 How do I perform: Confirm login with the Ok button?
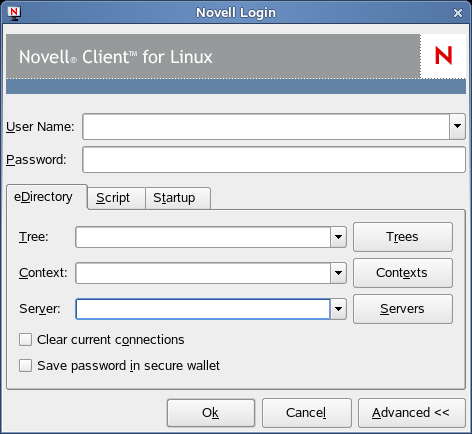[x=211, y=413]
